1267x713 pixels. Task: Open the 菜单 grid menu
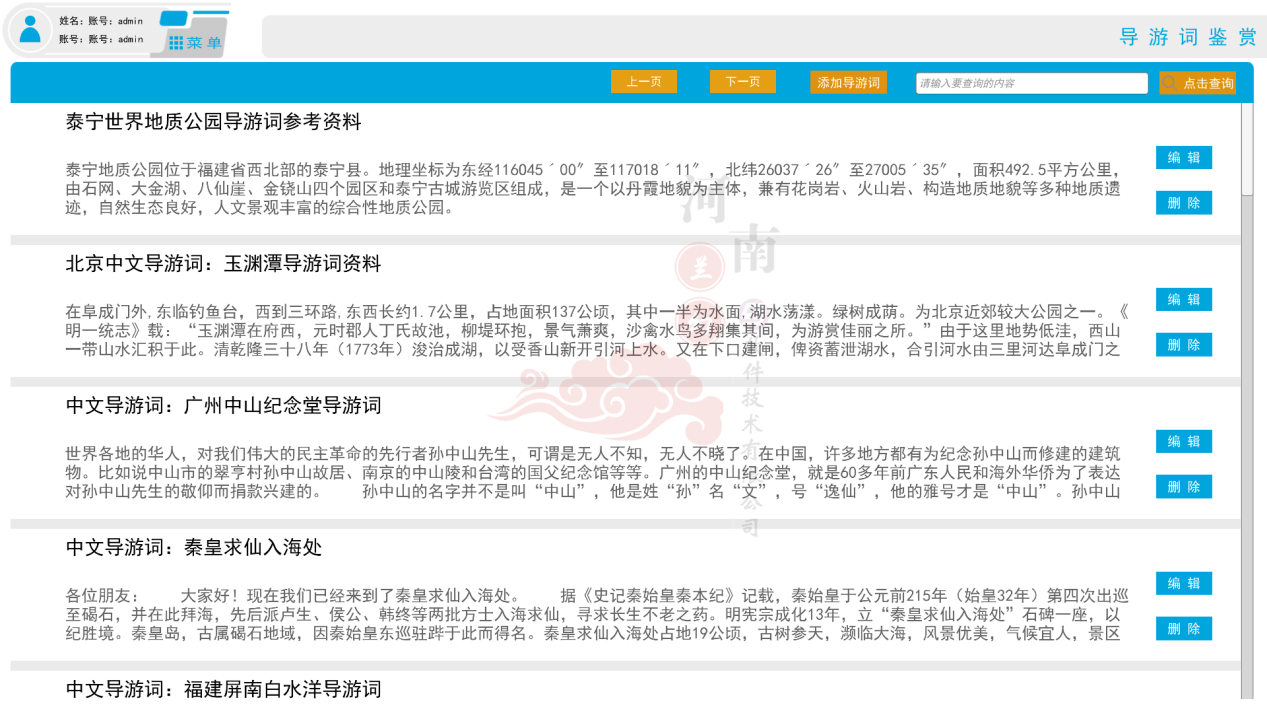click(196, 42)
